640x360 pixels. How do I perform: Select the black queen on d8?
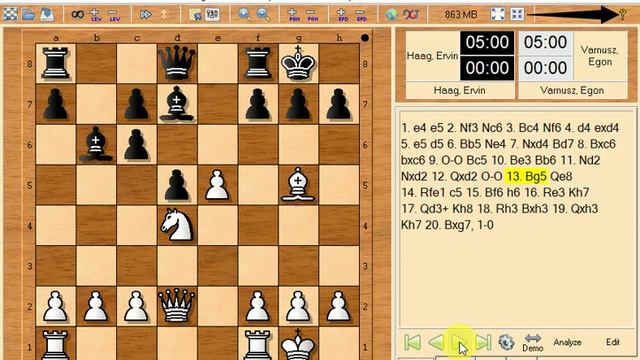click(177, 63)
